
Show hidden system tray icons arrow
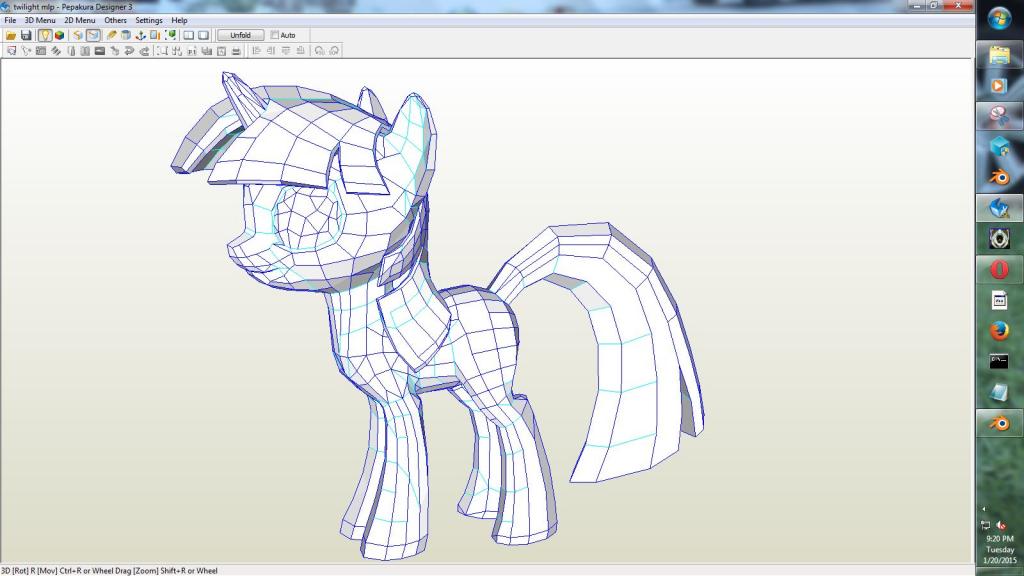click(984, 509)
